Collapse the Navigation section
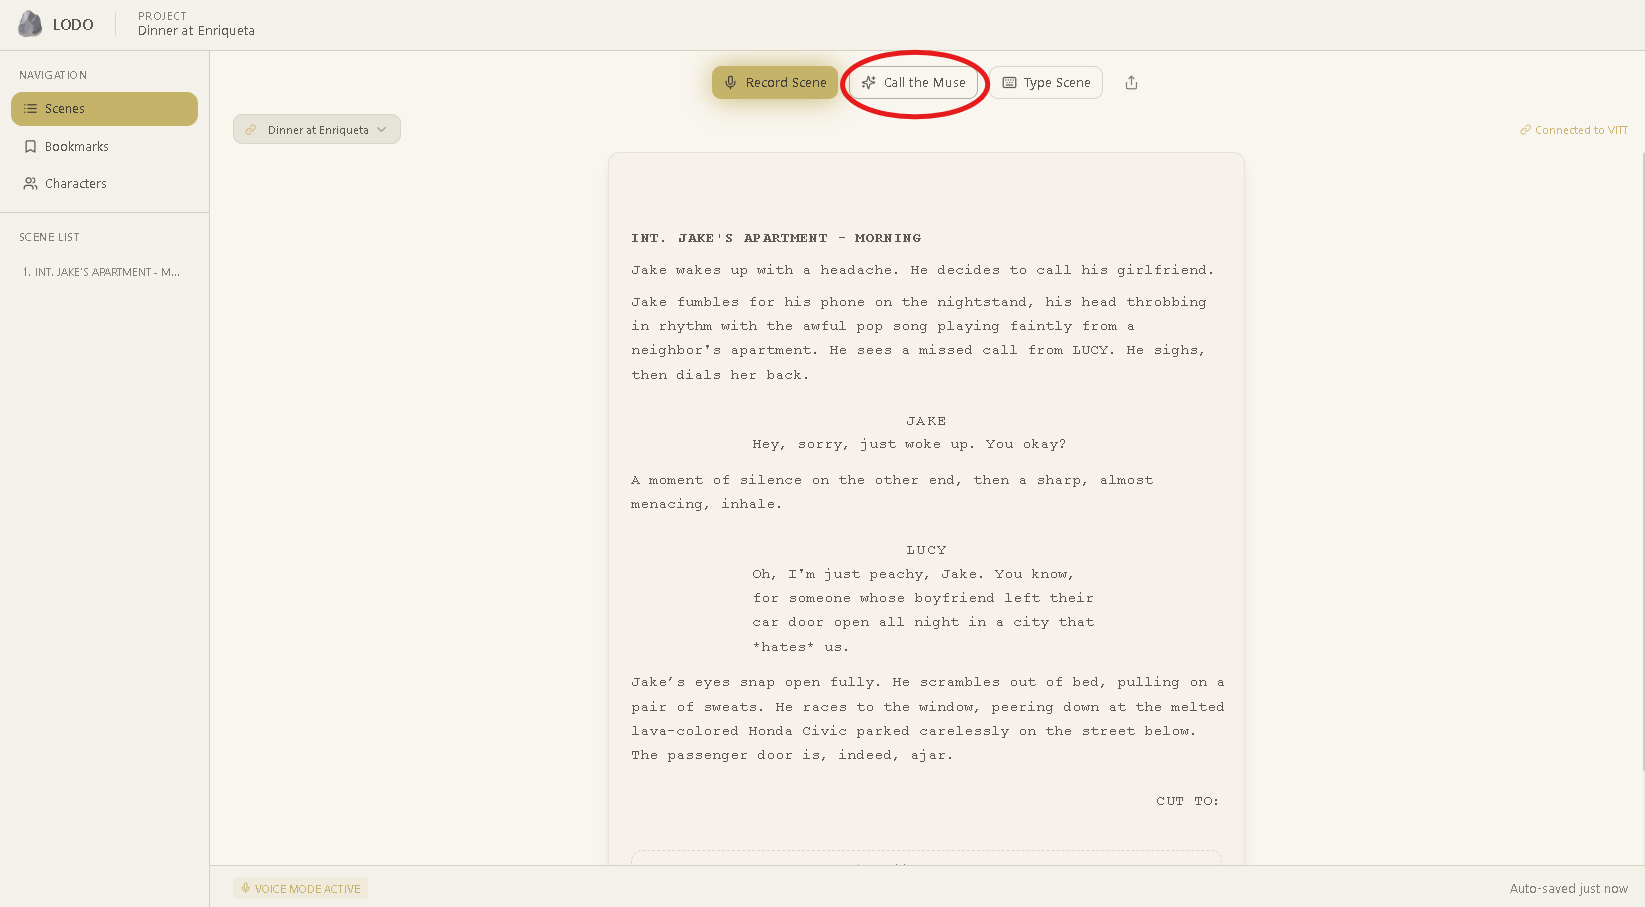Viewport: 1645px width, 907px height. (53, 74)
